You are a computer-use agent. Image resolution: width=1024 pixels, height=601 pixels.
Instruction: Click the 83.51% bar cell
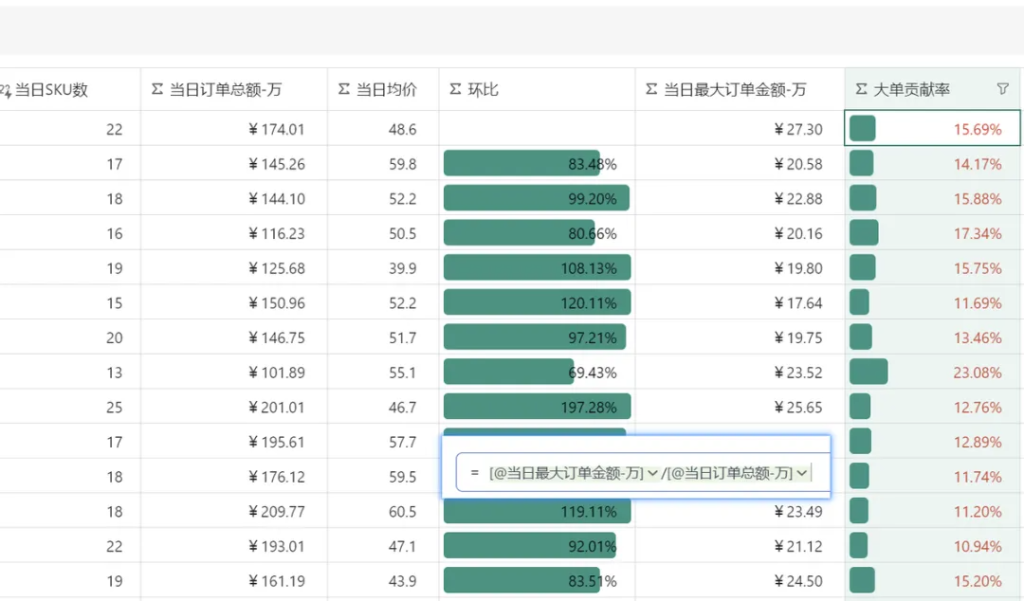[537, 581]
